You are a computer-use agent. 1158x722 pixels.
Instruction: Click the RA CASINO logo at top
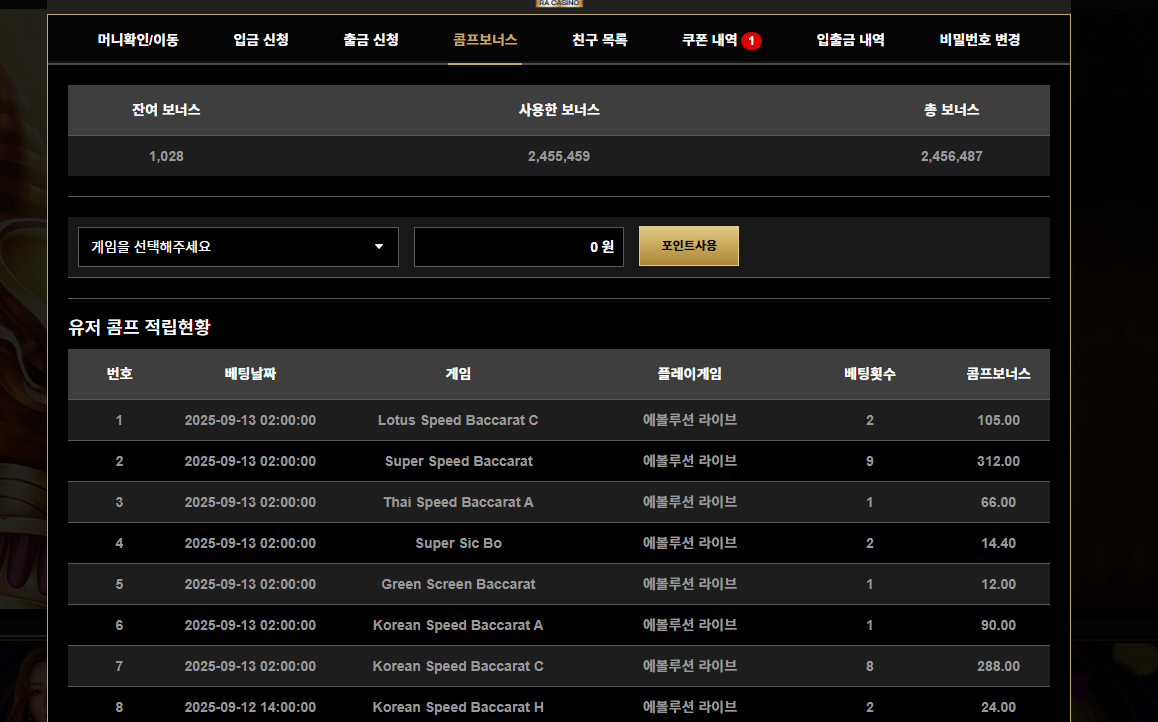[x=559, y=4]
